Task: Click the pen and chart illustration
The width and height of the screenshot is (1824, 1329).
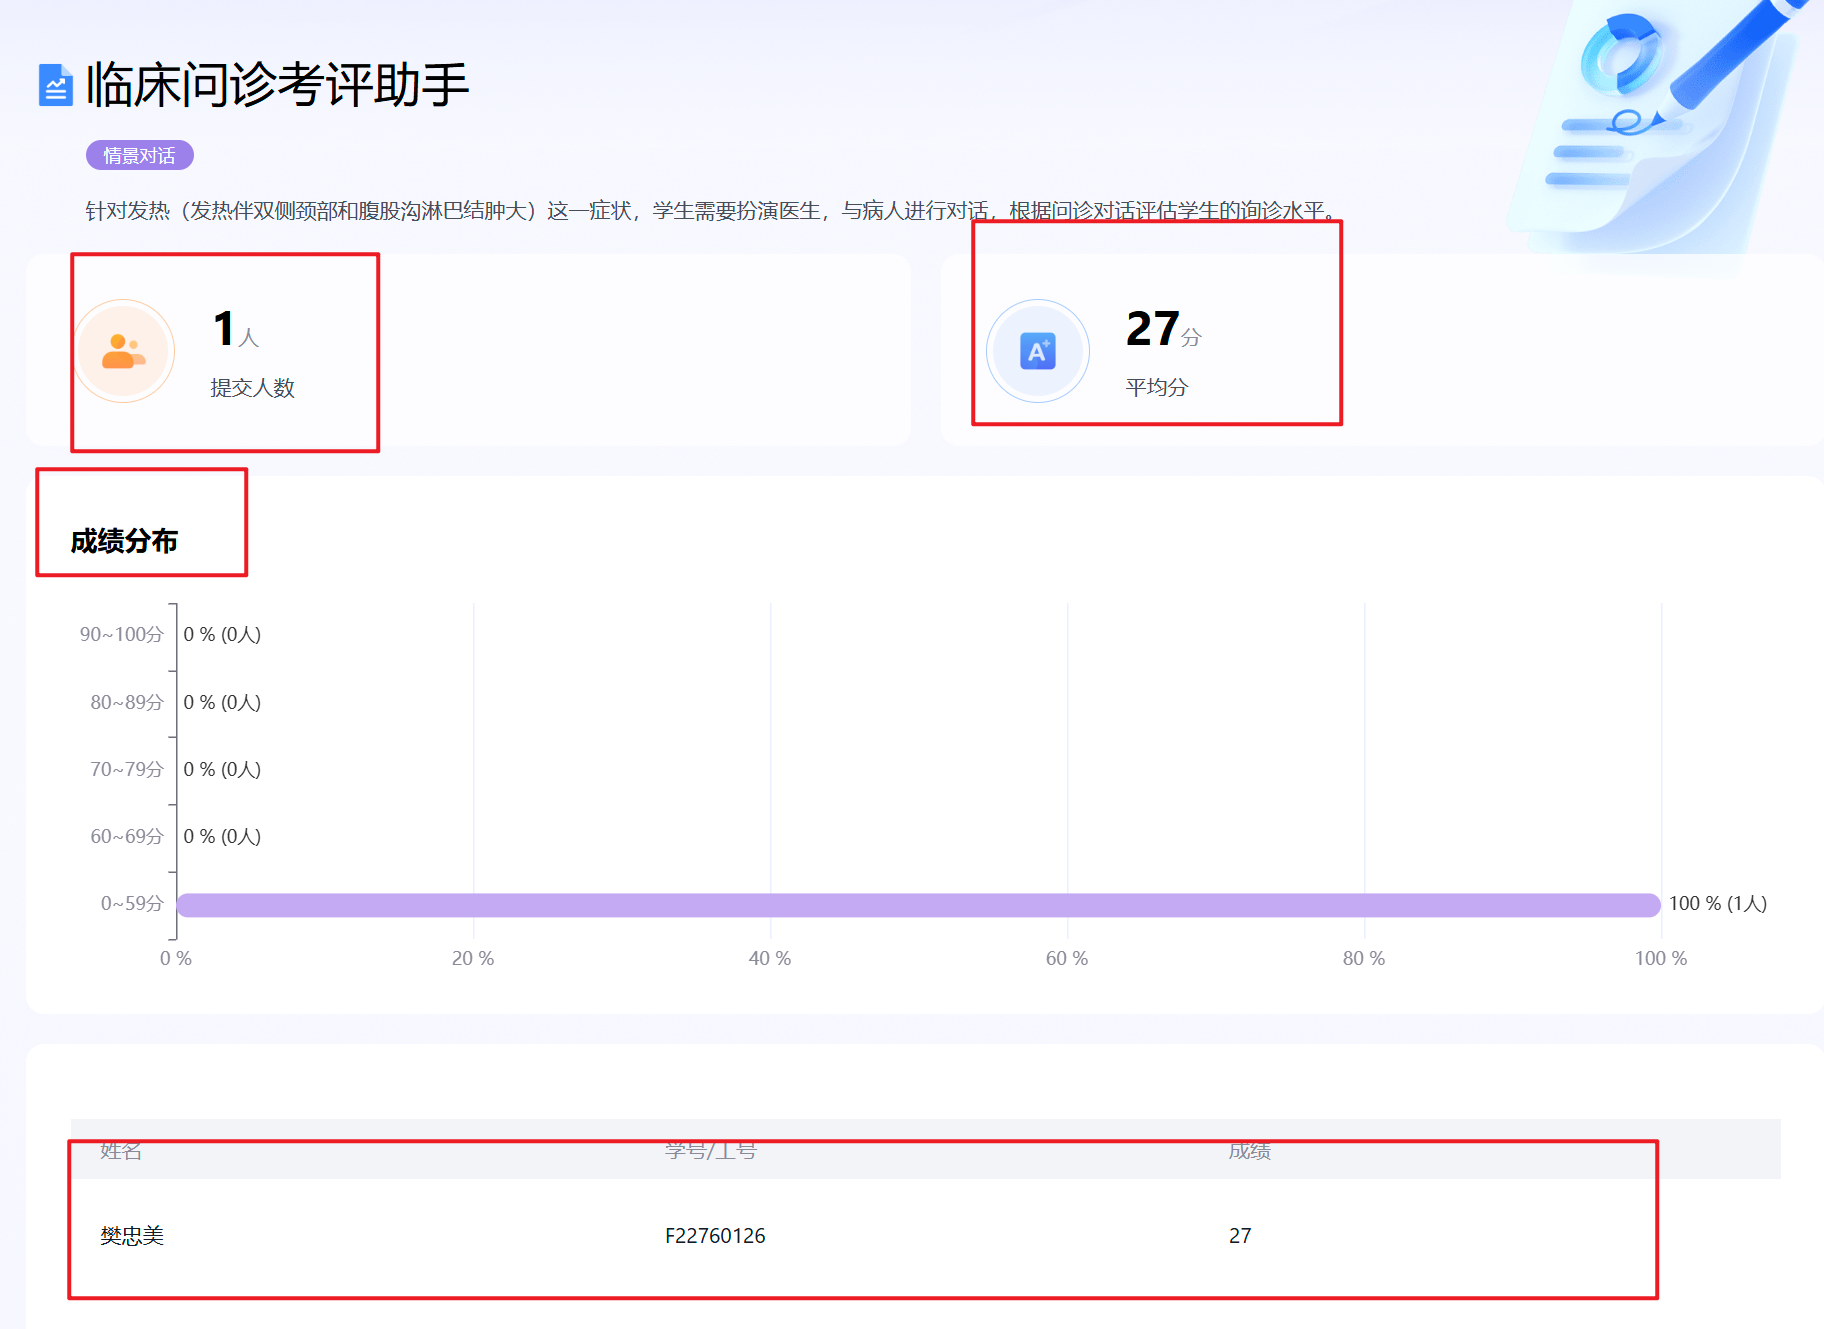Action: point(1660,120)
